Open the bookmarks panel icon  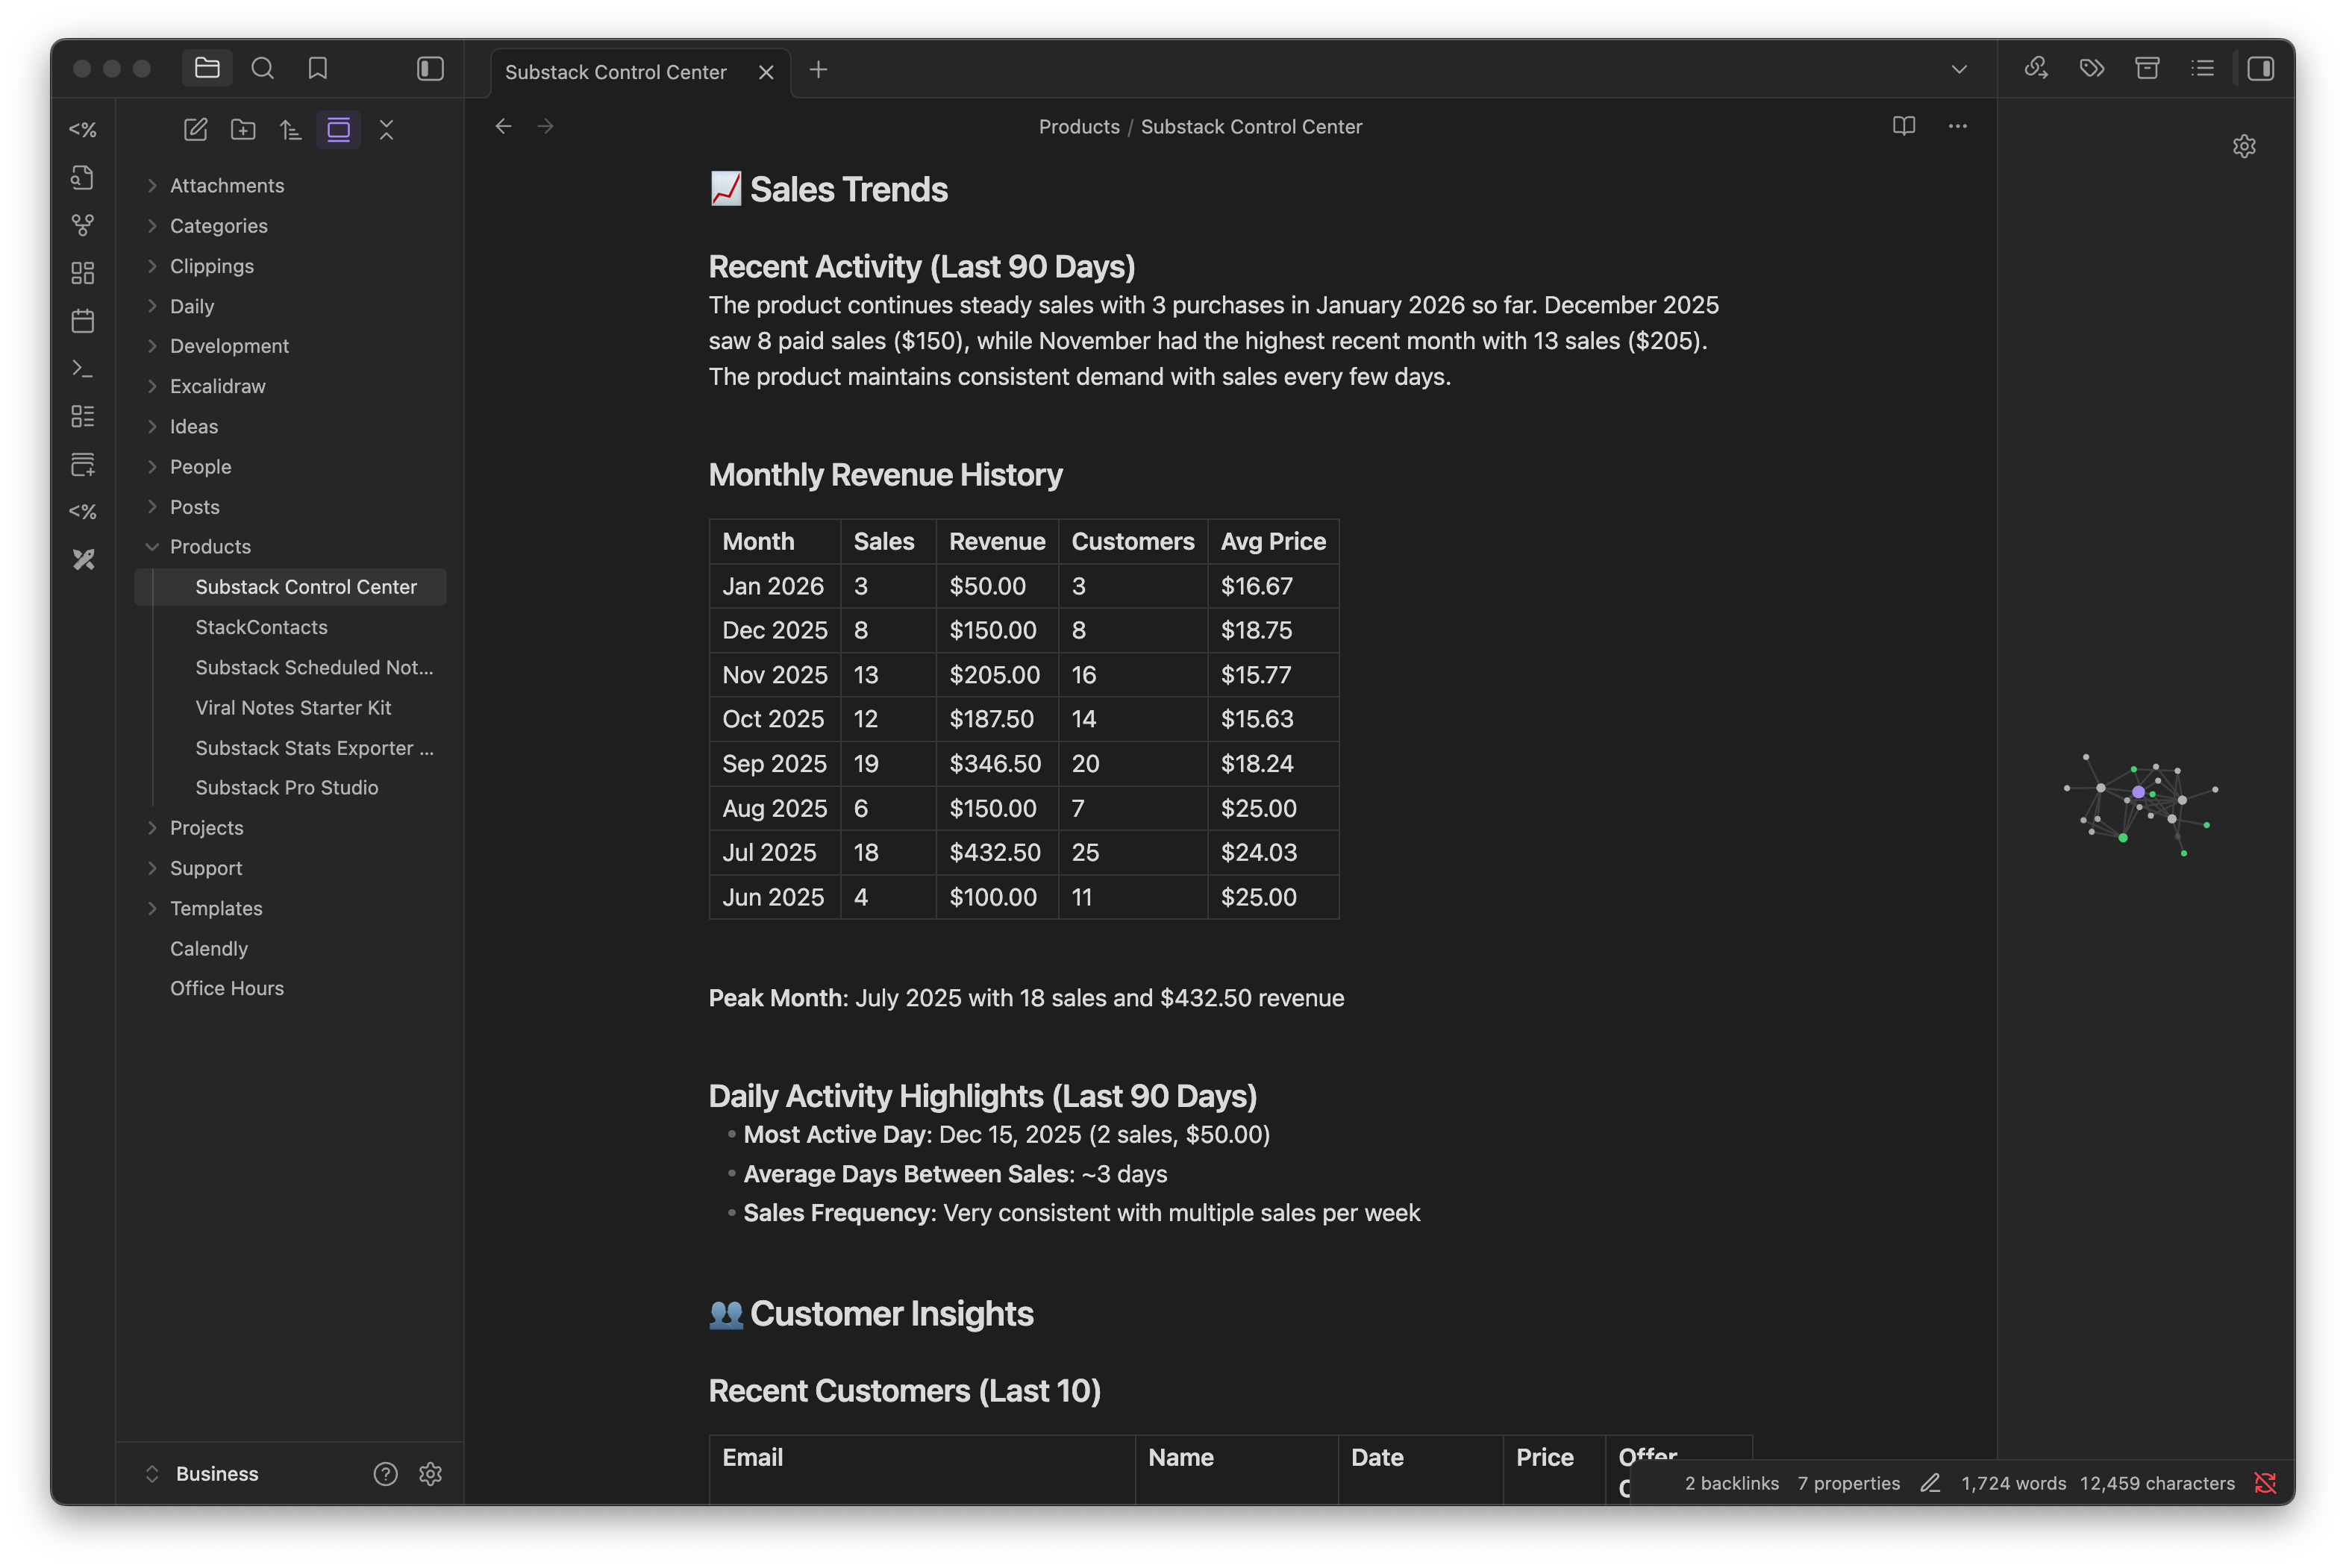click(317, 68)
